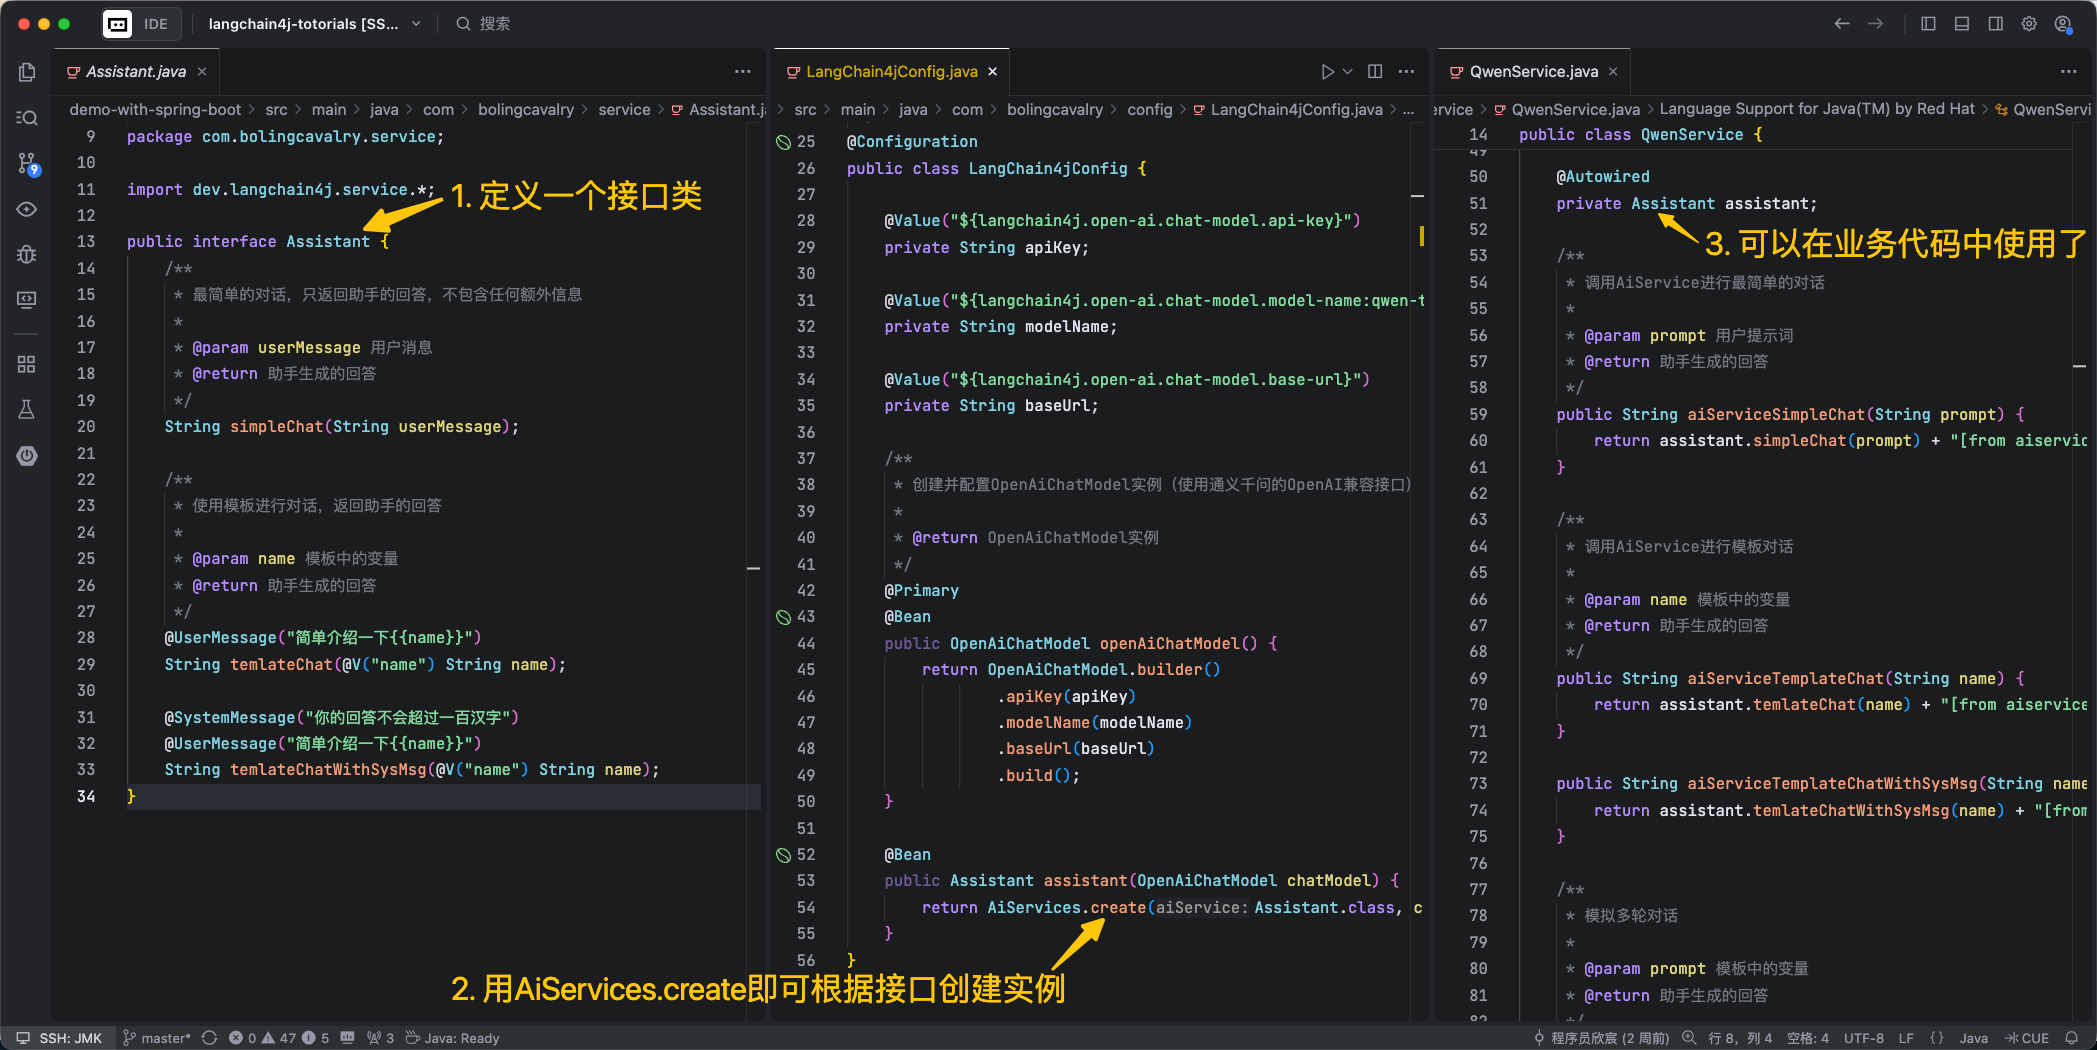This screenshot has width=2097, height=1050.
Task: Open the Remote Explorer monitor icon
Action: (27, 300)
